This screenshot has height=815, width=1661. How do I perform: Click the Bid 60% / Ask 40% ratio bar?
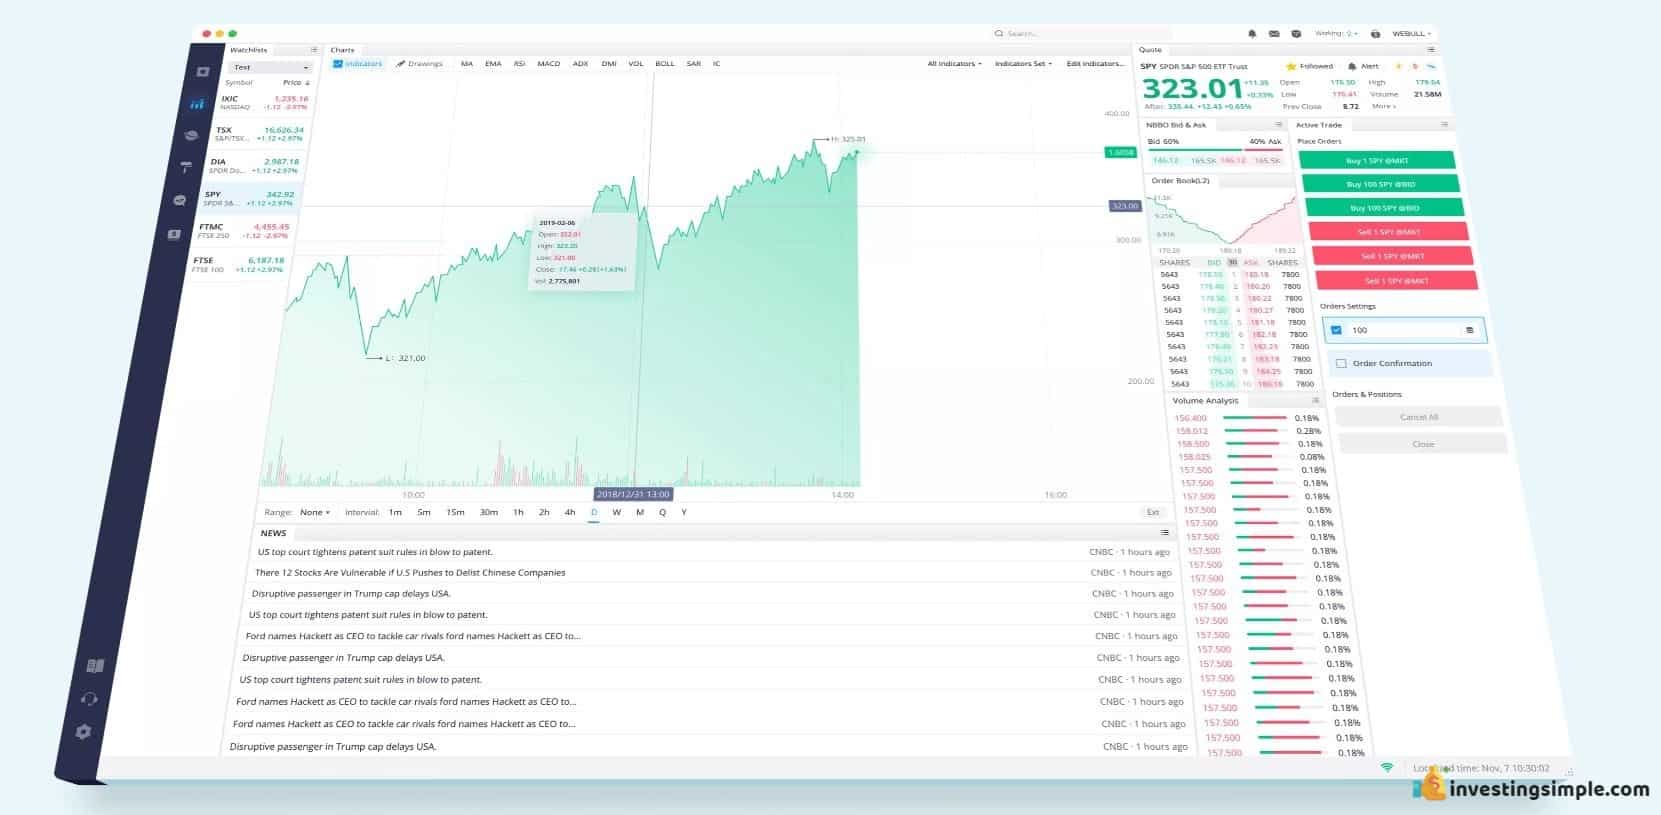tap(1214, 150)
